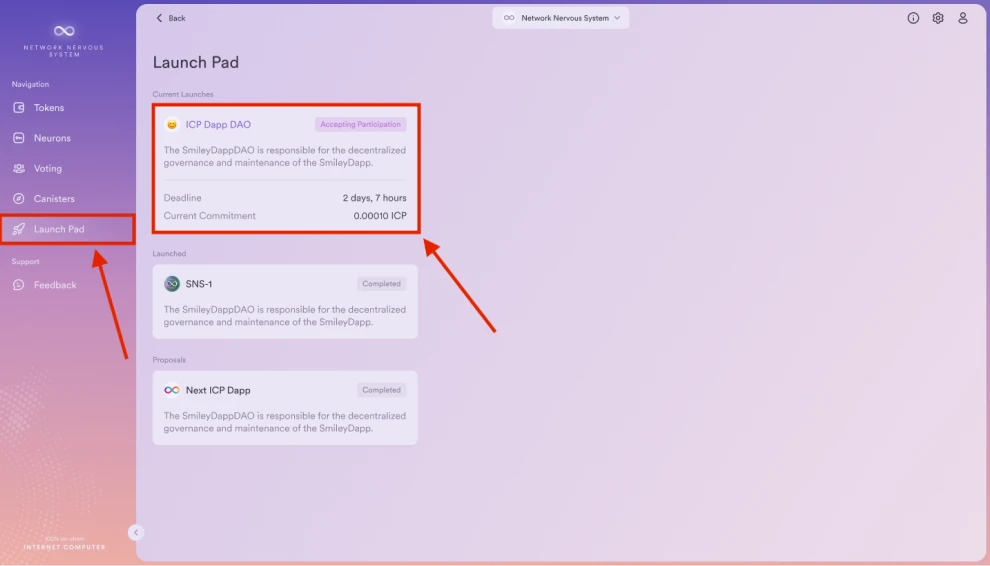990x566 pixels.
Task: Click the Launch Pad rocket icon
Action: point(19,229)
